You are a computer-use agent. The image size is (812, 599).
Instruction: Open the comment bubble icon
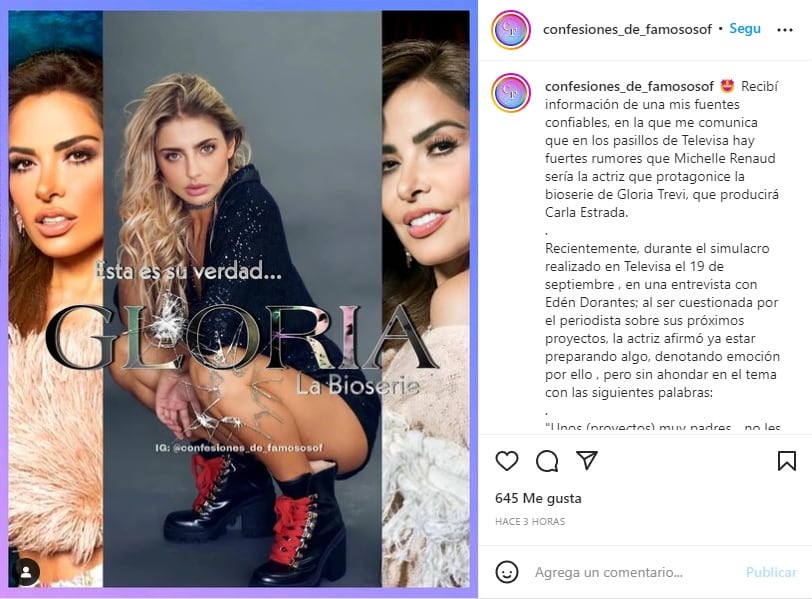[547, 461]
